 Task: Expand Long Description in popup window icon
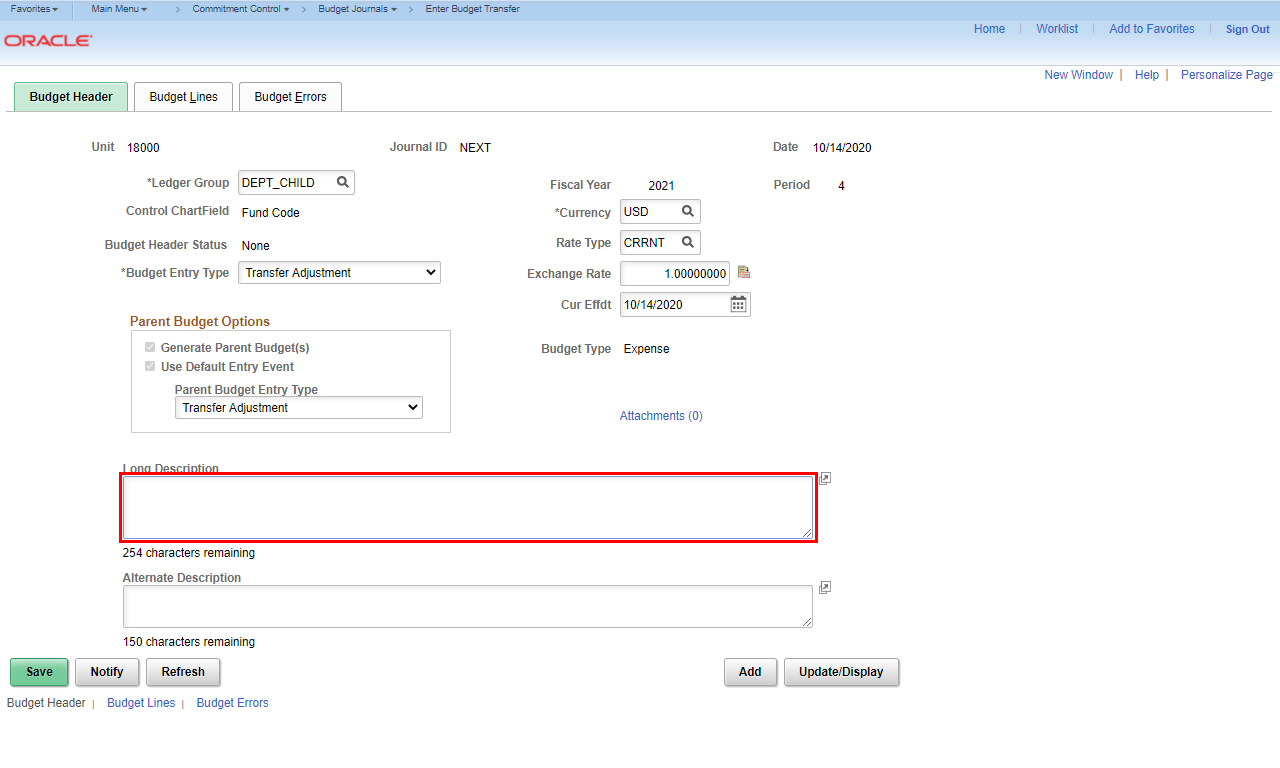825,479
